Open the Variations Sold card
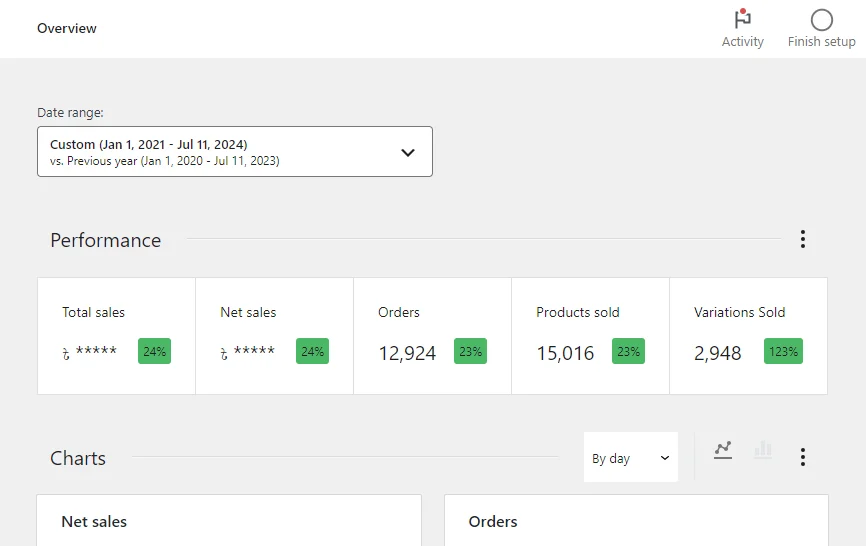Image resolution: width=866 pixels, height=546 pixels. 748,335
